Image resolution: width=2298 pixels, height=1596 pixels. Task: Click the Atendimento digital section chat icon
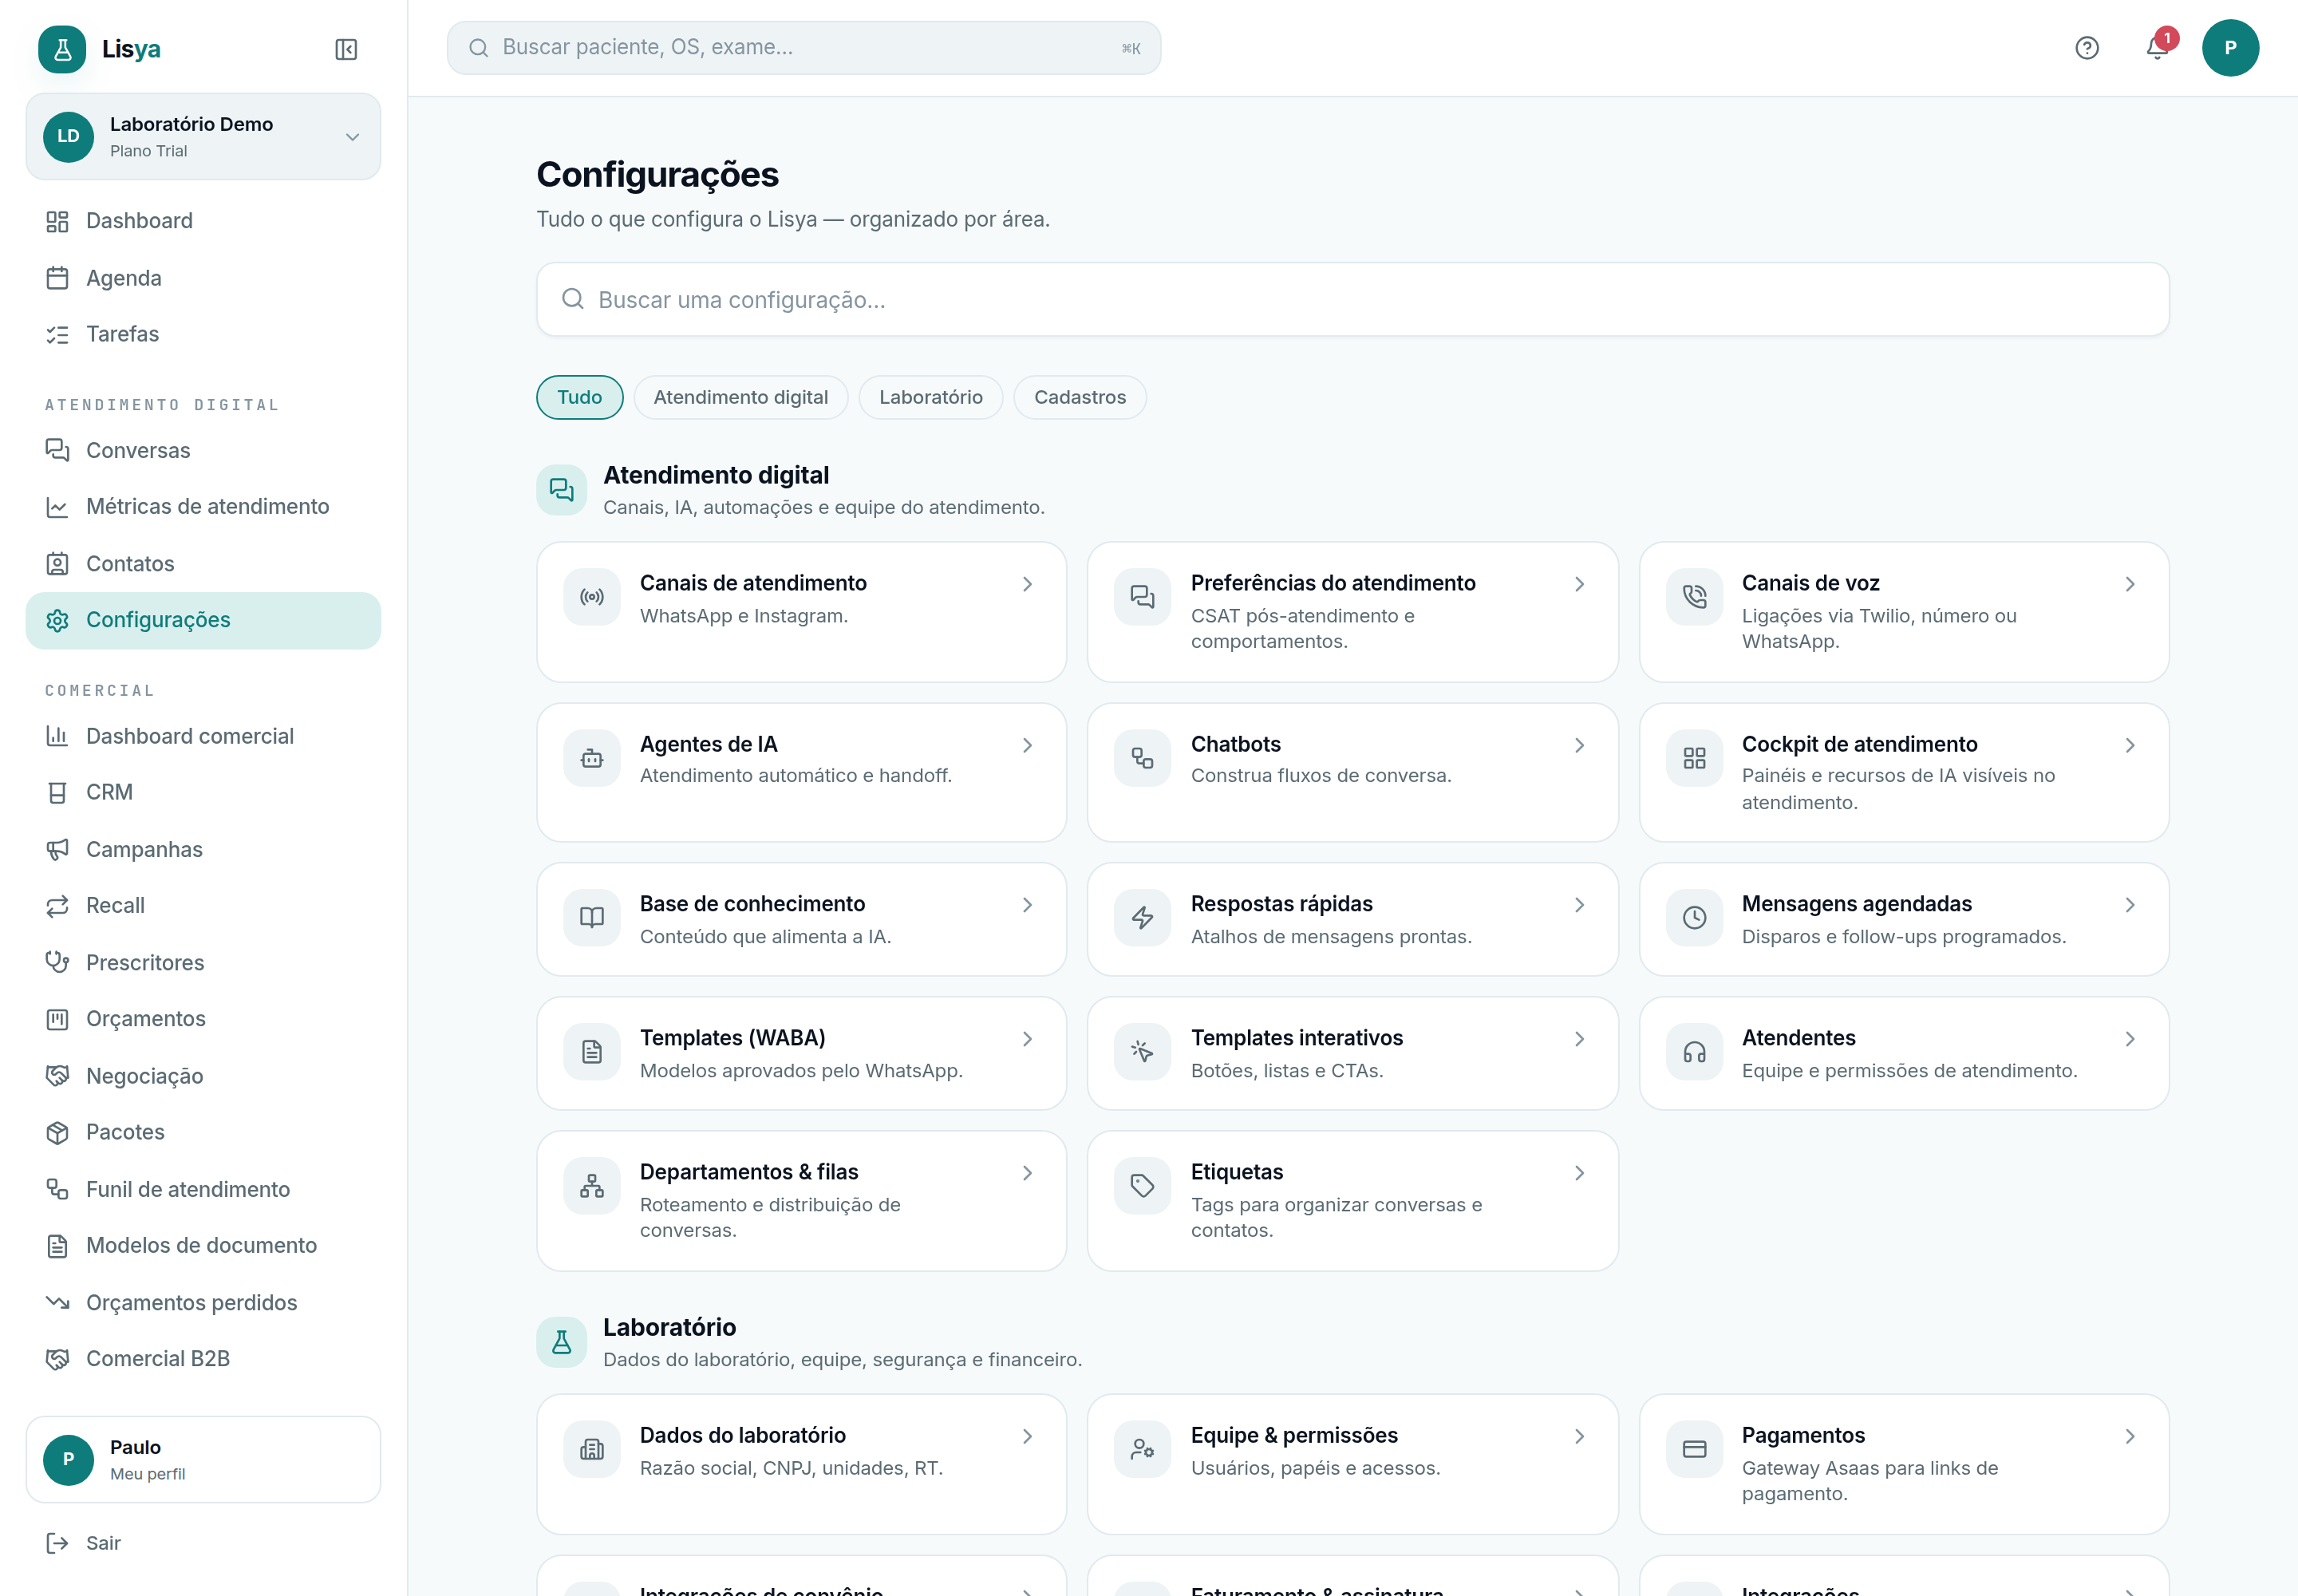pyautogui.click(x=561, y=490)
